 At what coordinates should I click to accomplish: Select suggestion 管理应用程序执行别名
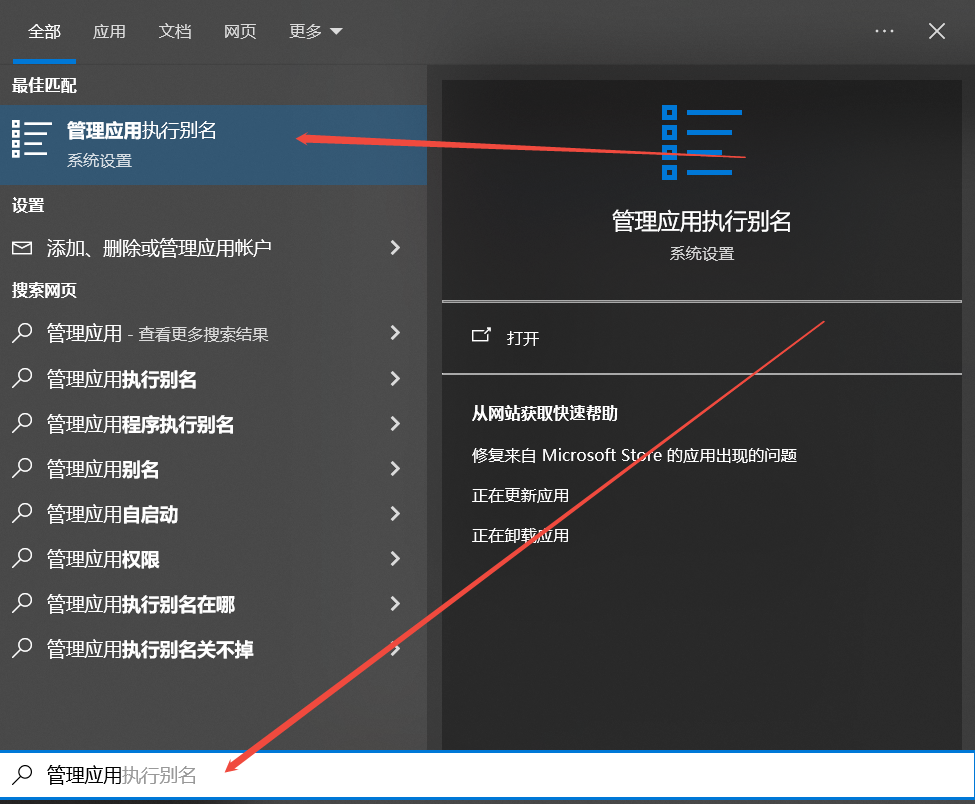[213, 424]
